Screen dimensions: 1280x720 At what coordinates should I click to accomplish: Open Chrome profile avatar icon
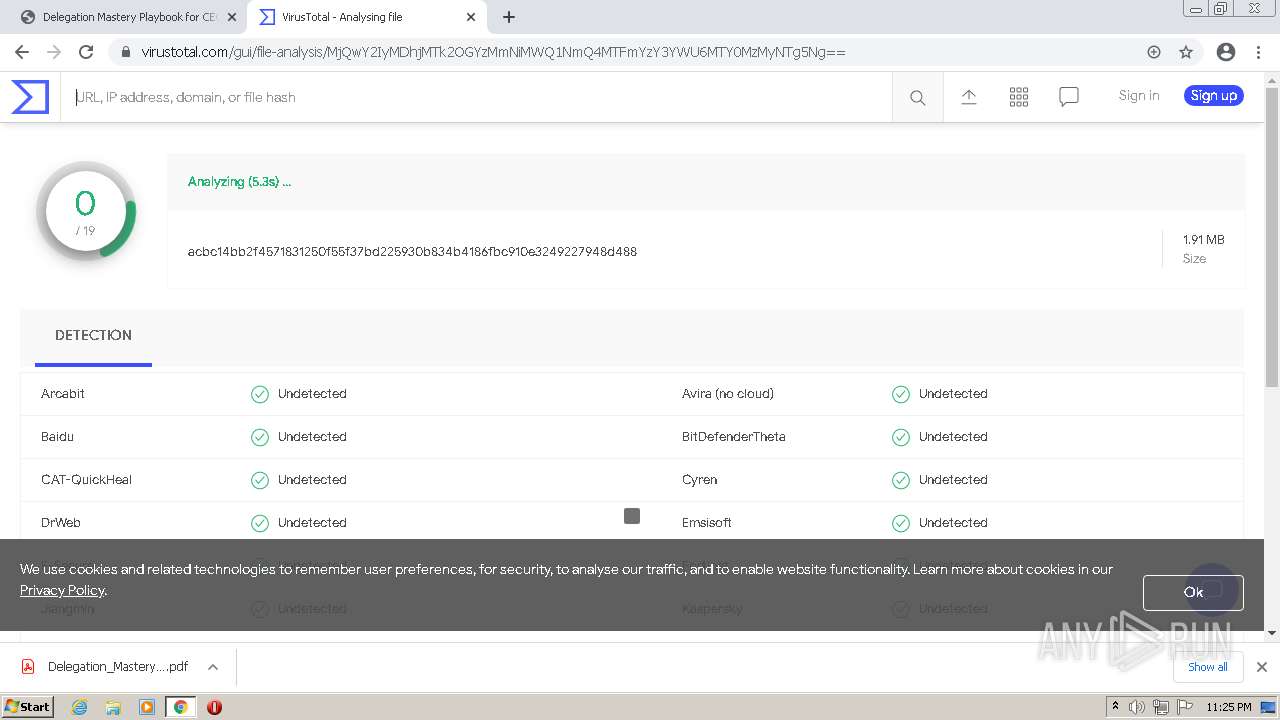pyautogui.click(x=1226, y=52)
